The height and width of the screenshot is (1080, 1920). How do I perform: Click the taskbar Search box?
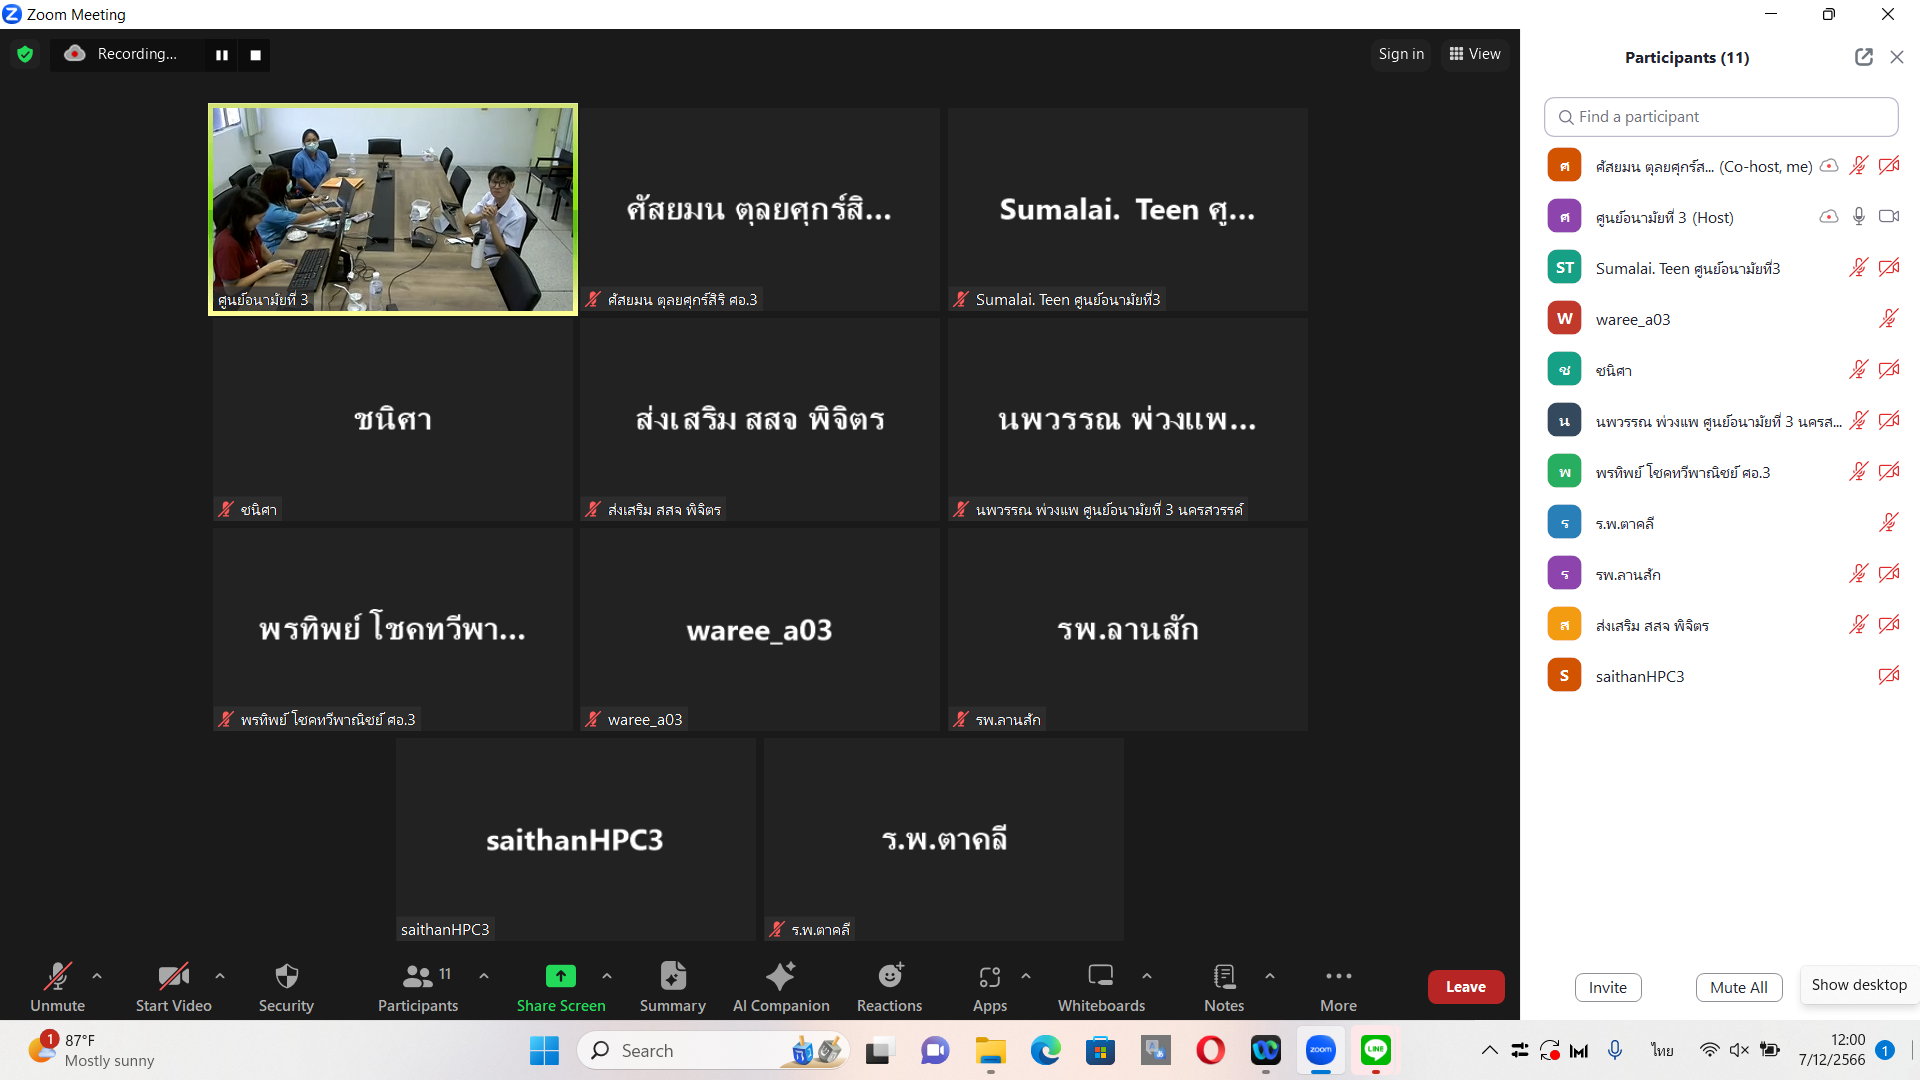tap(713, 1051)
